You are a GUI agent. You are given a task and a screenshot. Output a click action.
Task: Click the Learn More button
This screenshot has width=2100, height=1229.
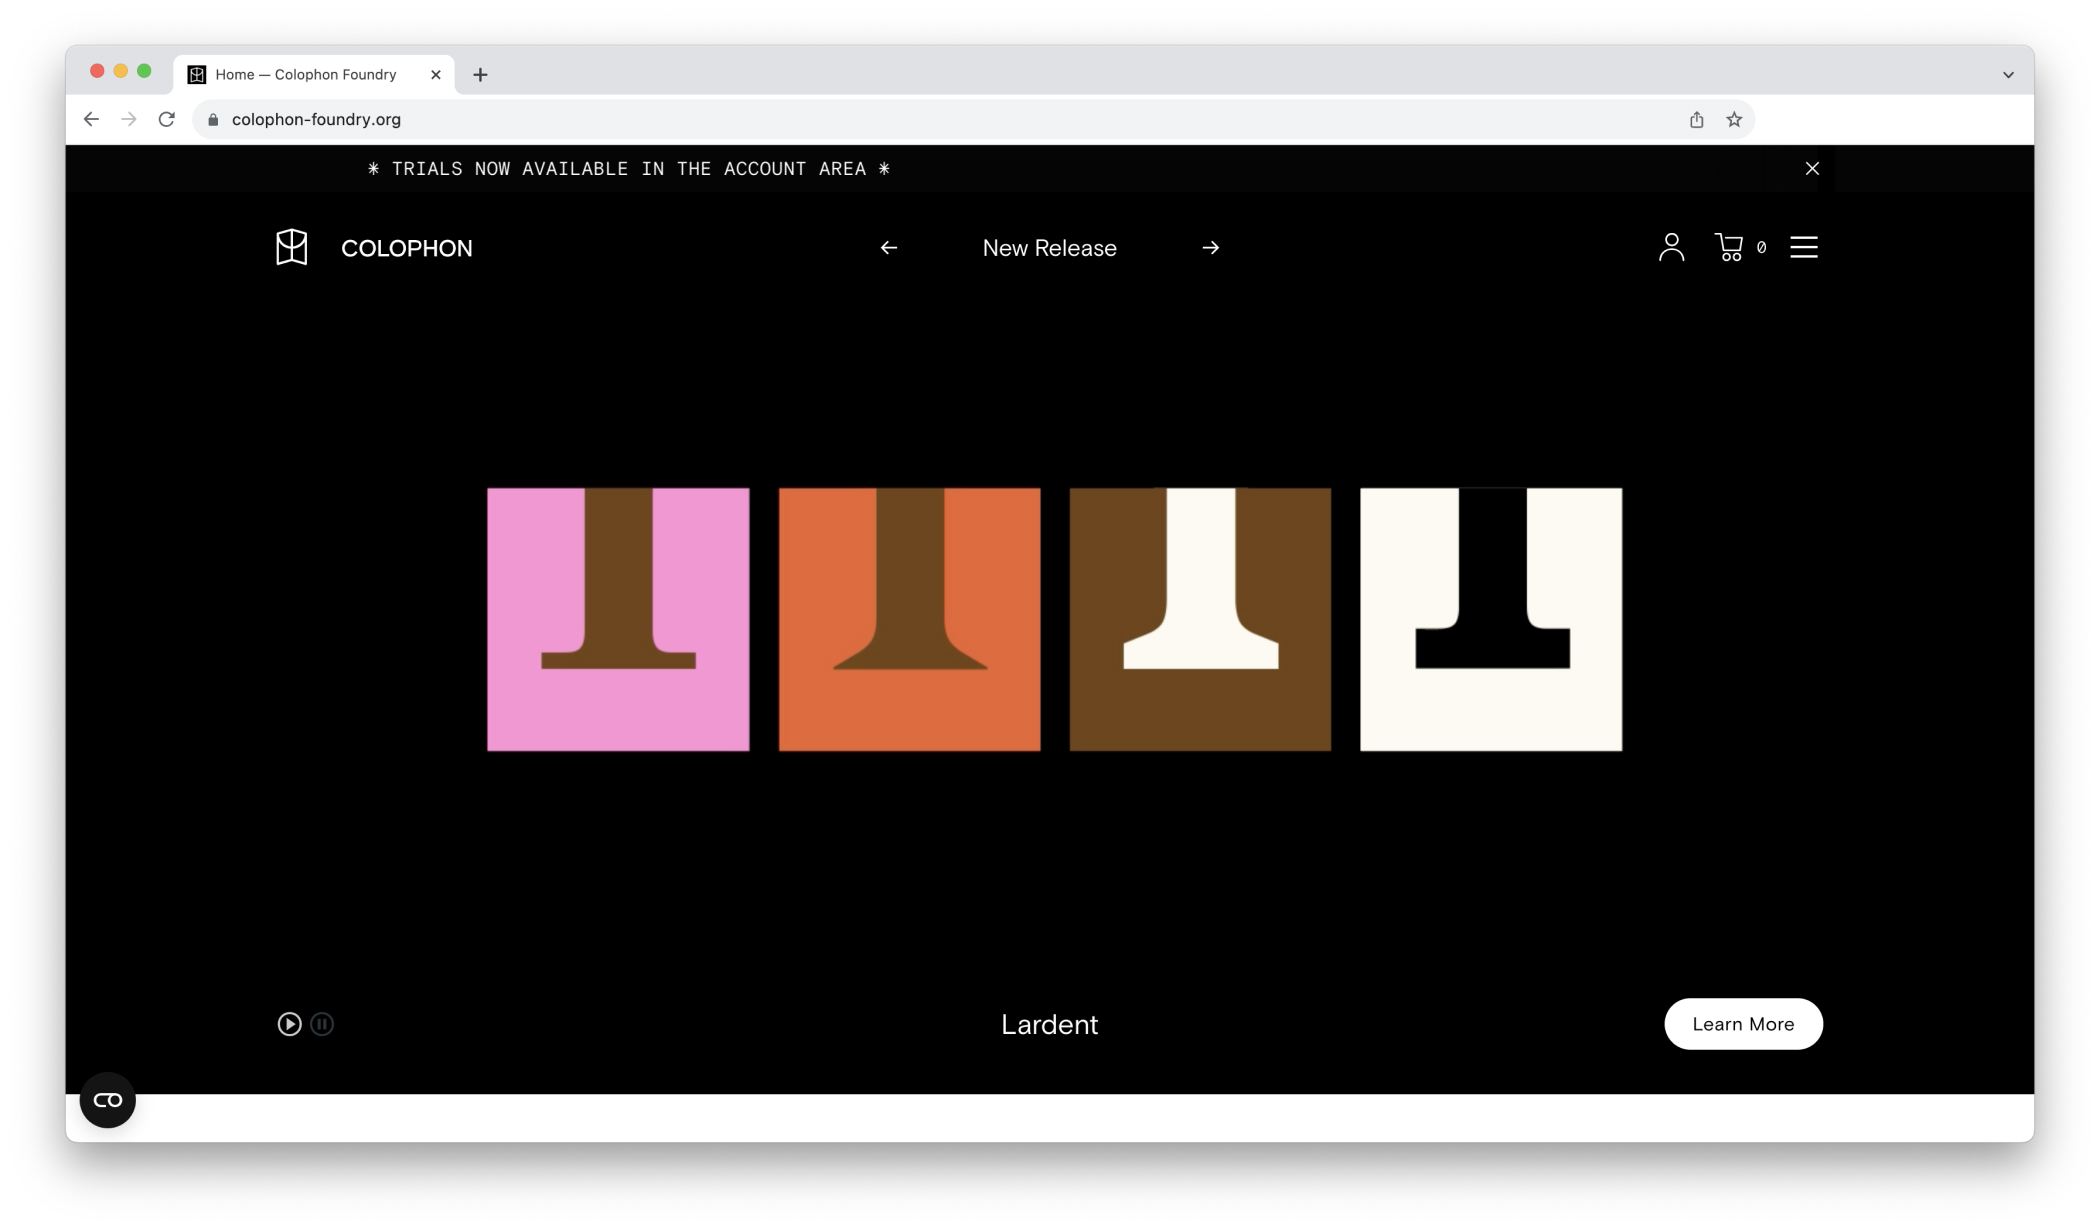click(1743, 1024)
